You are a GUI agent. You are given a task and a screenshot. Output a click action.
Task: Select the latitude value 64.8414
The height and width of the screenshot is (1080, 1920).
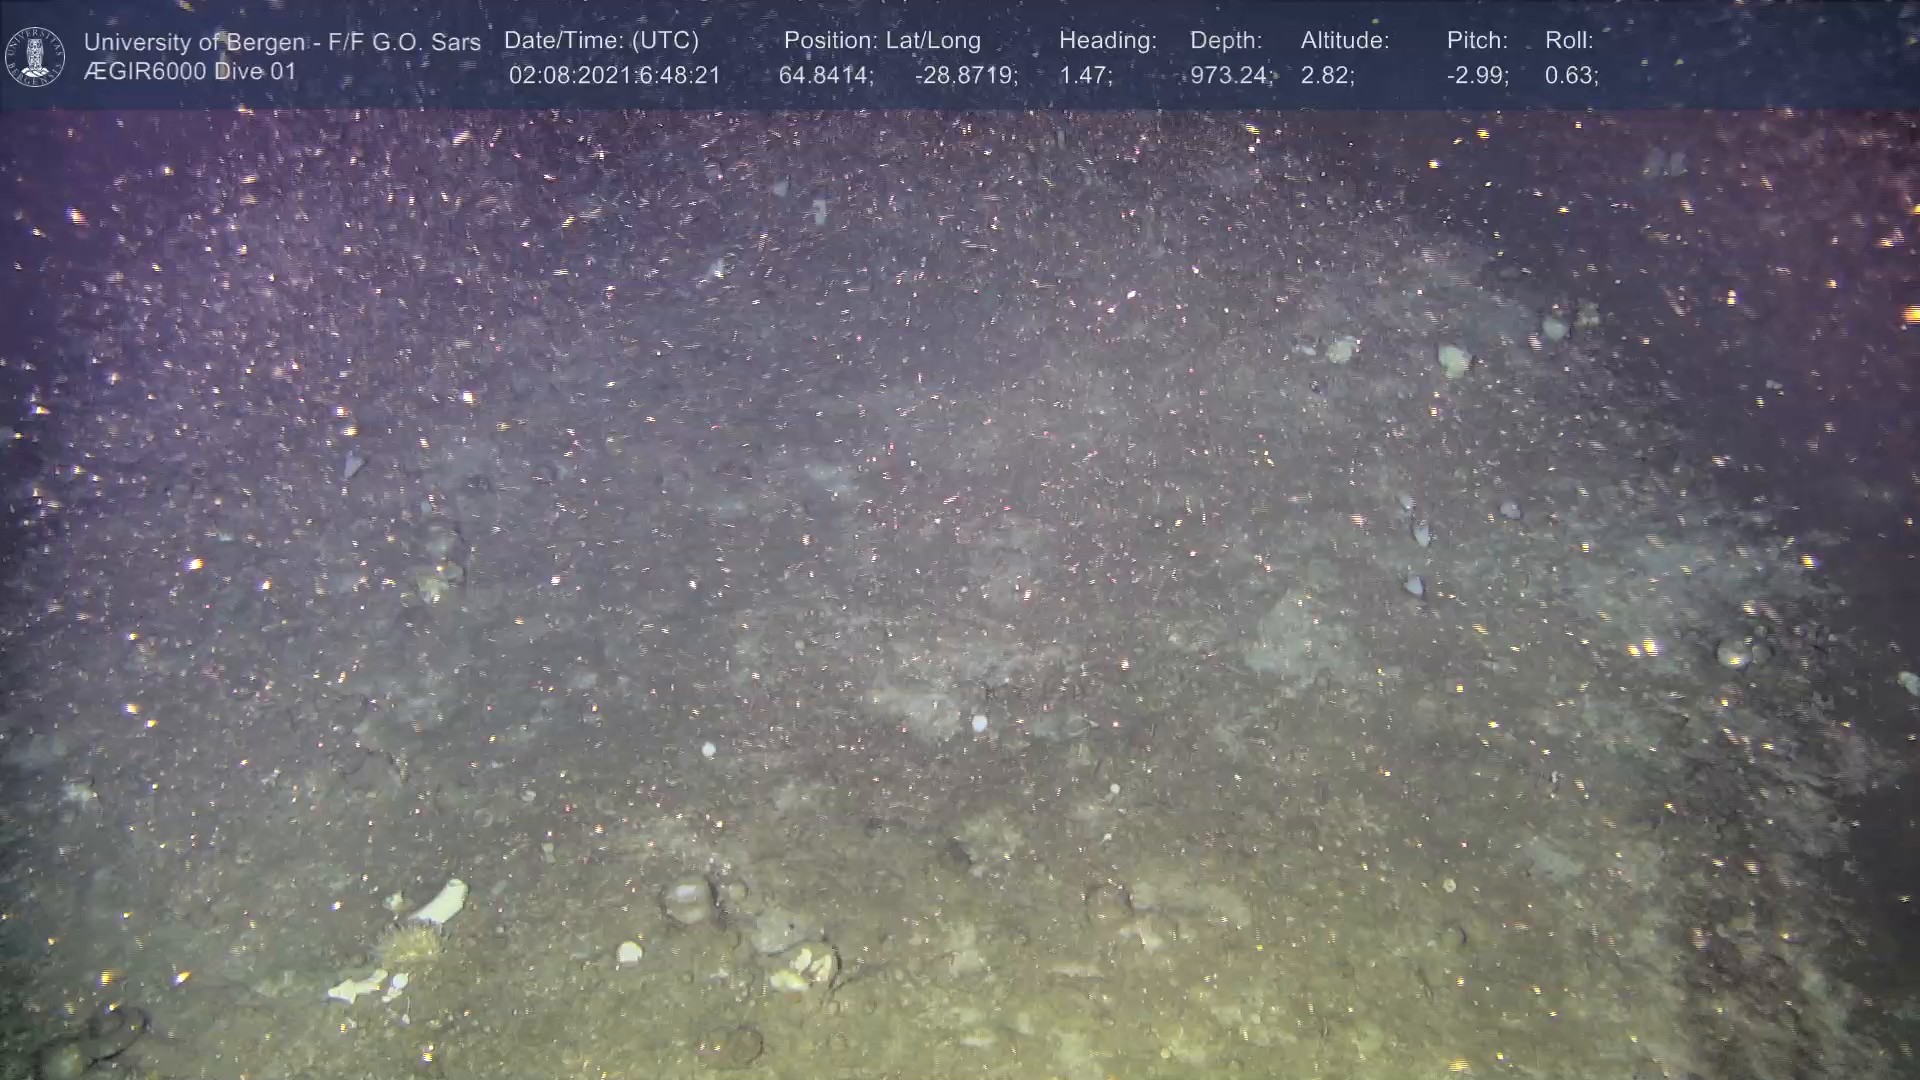point(825,75)
